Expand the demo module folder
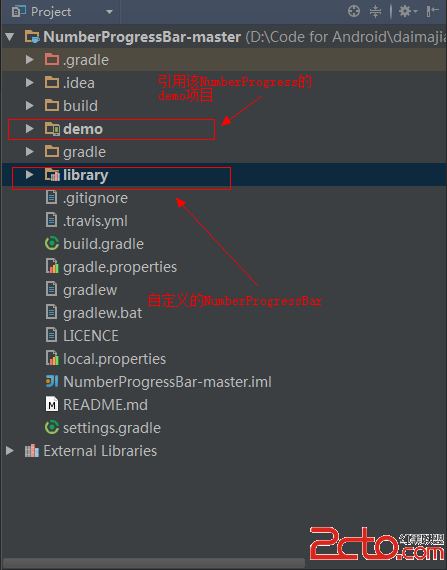The width and height of the screenshot is (447, 570). point(29,129)
